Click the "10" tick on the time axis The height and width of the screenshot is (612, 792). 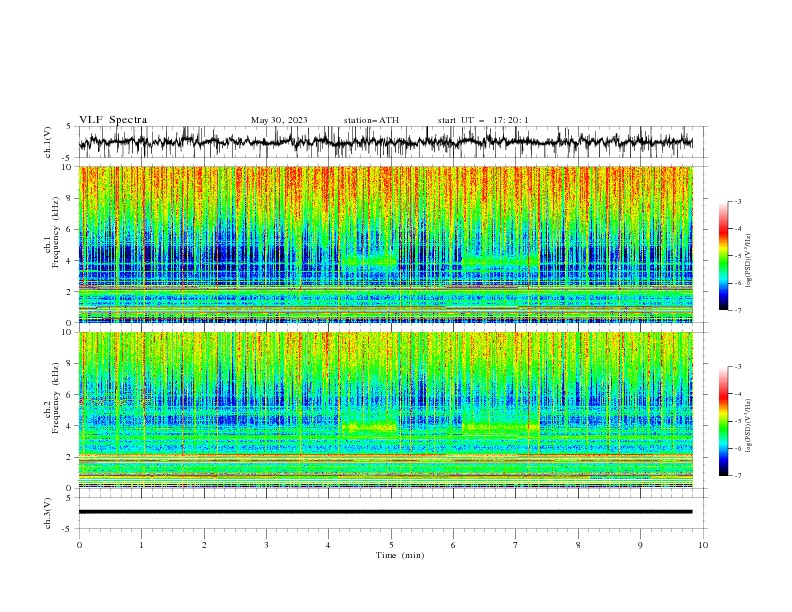[703, 545]
